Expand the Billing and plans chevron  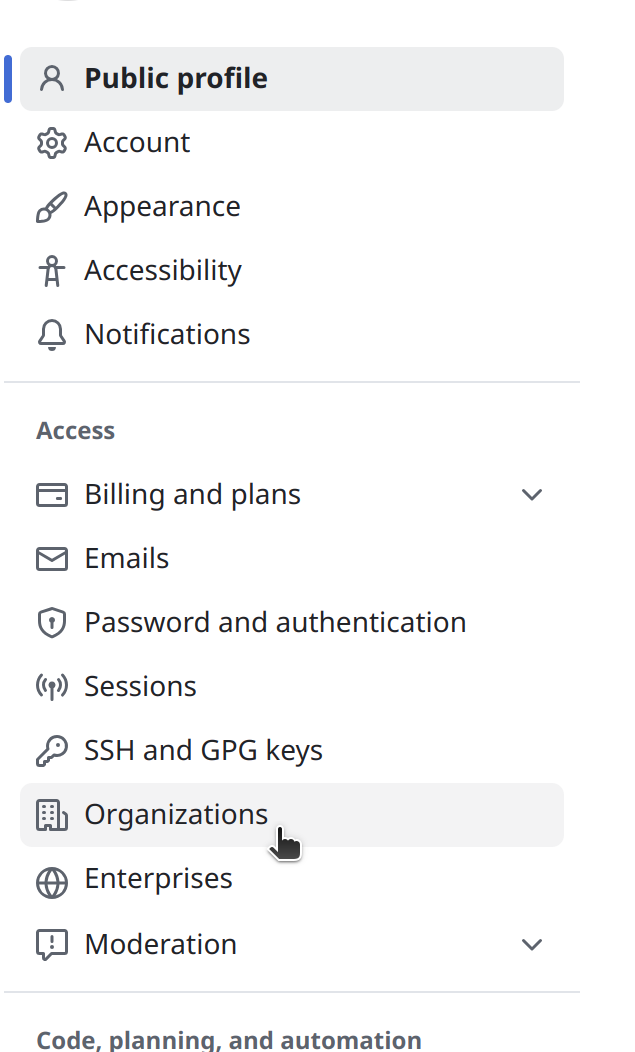[x=532, y=495]
